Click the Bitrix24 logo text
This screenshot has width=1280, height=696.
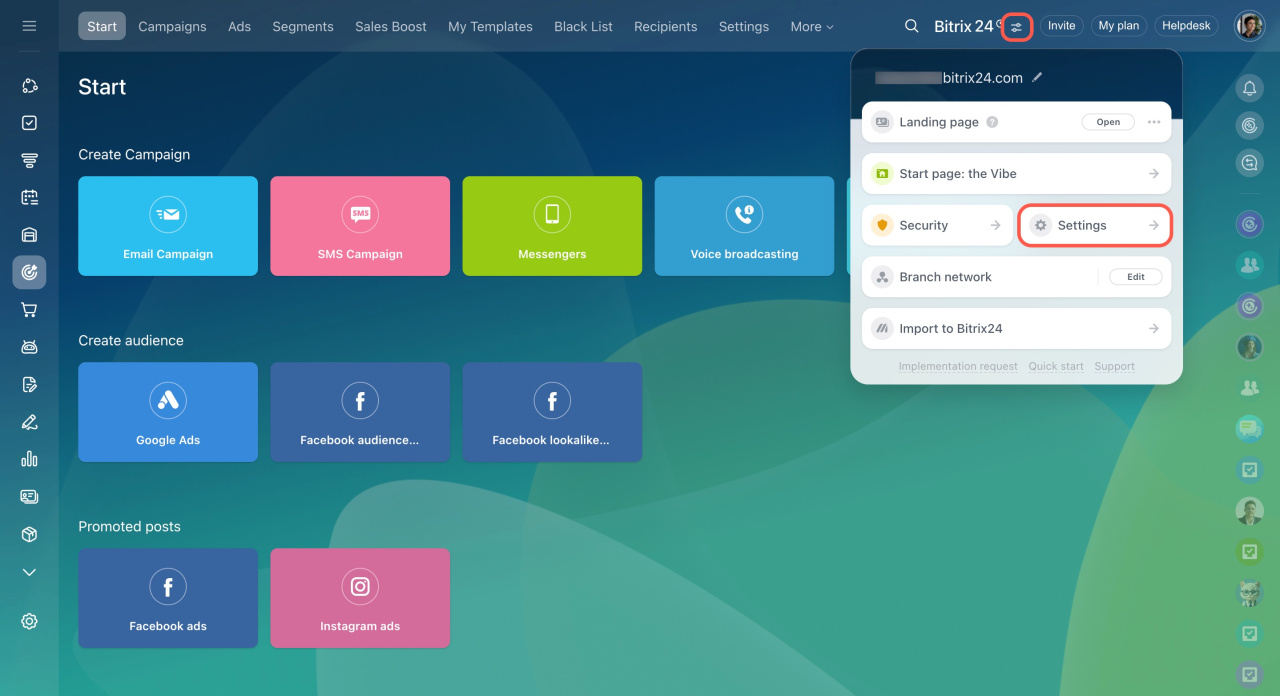point(966,27)
